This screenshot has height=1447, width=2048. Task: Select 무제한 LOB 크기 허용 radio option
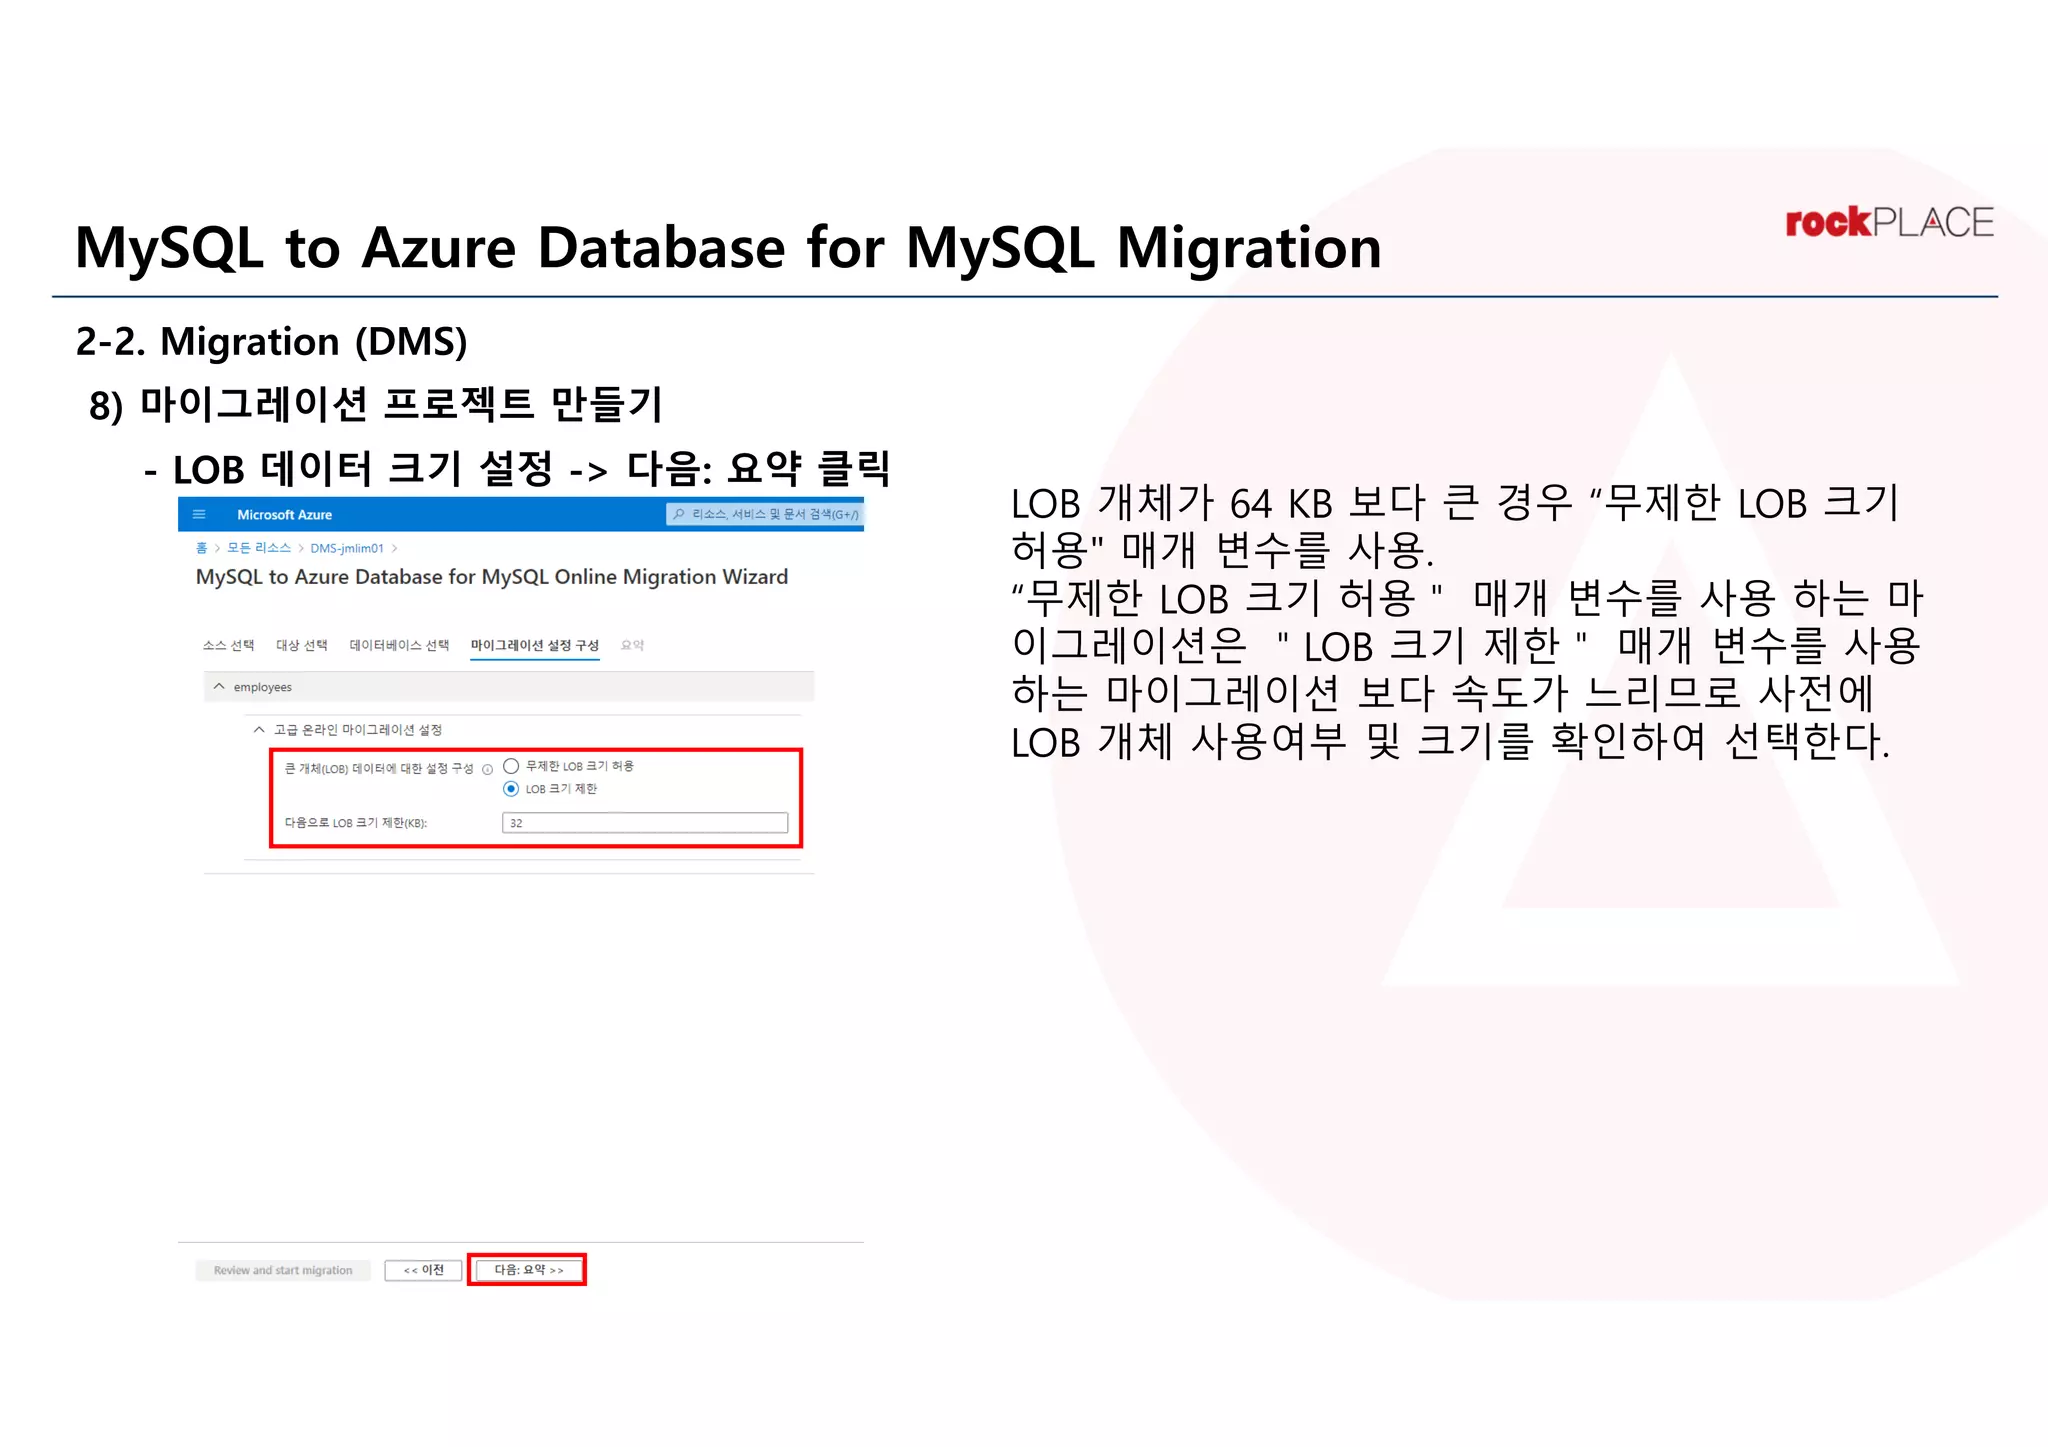pos(511,766)
